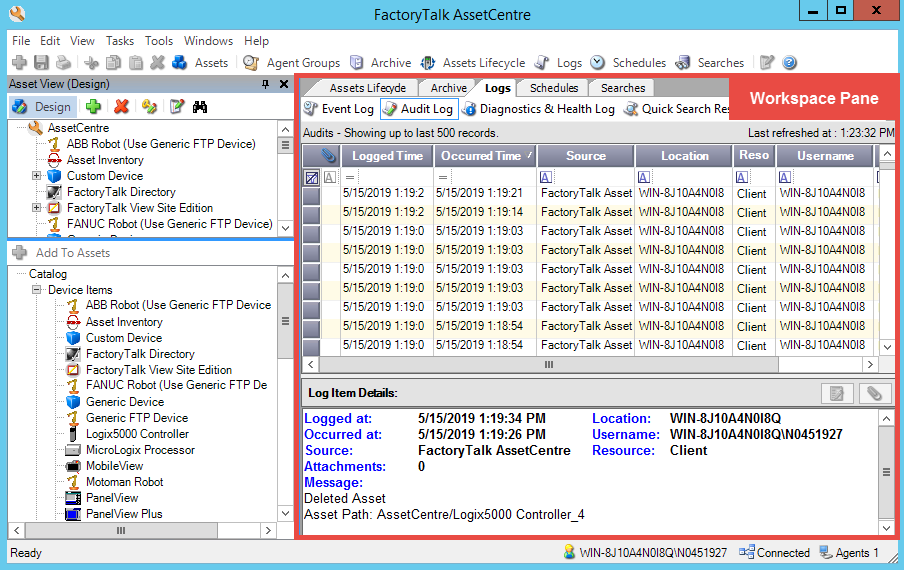Collapse the Device Items catalog node
This screenshot has height=570, width=904.
point(36,289)
